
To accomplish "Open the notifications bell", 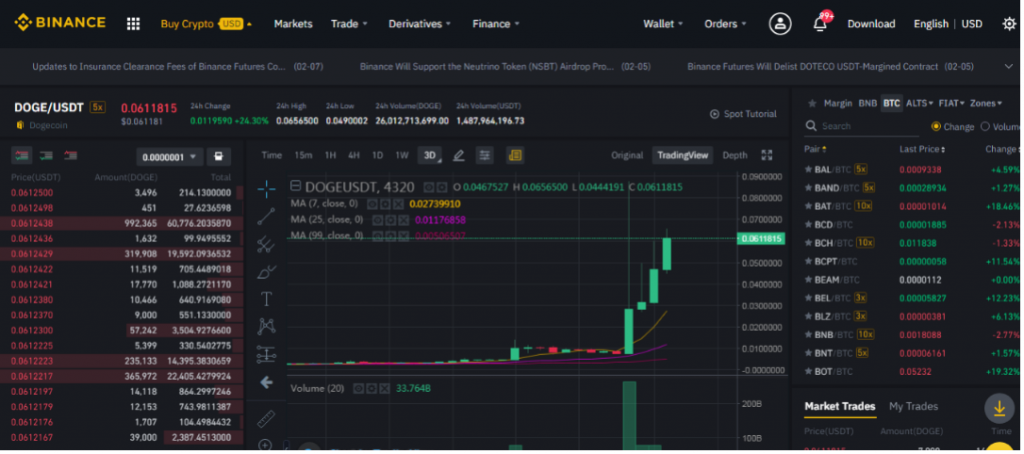I will (x=820, y=24).
